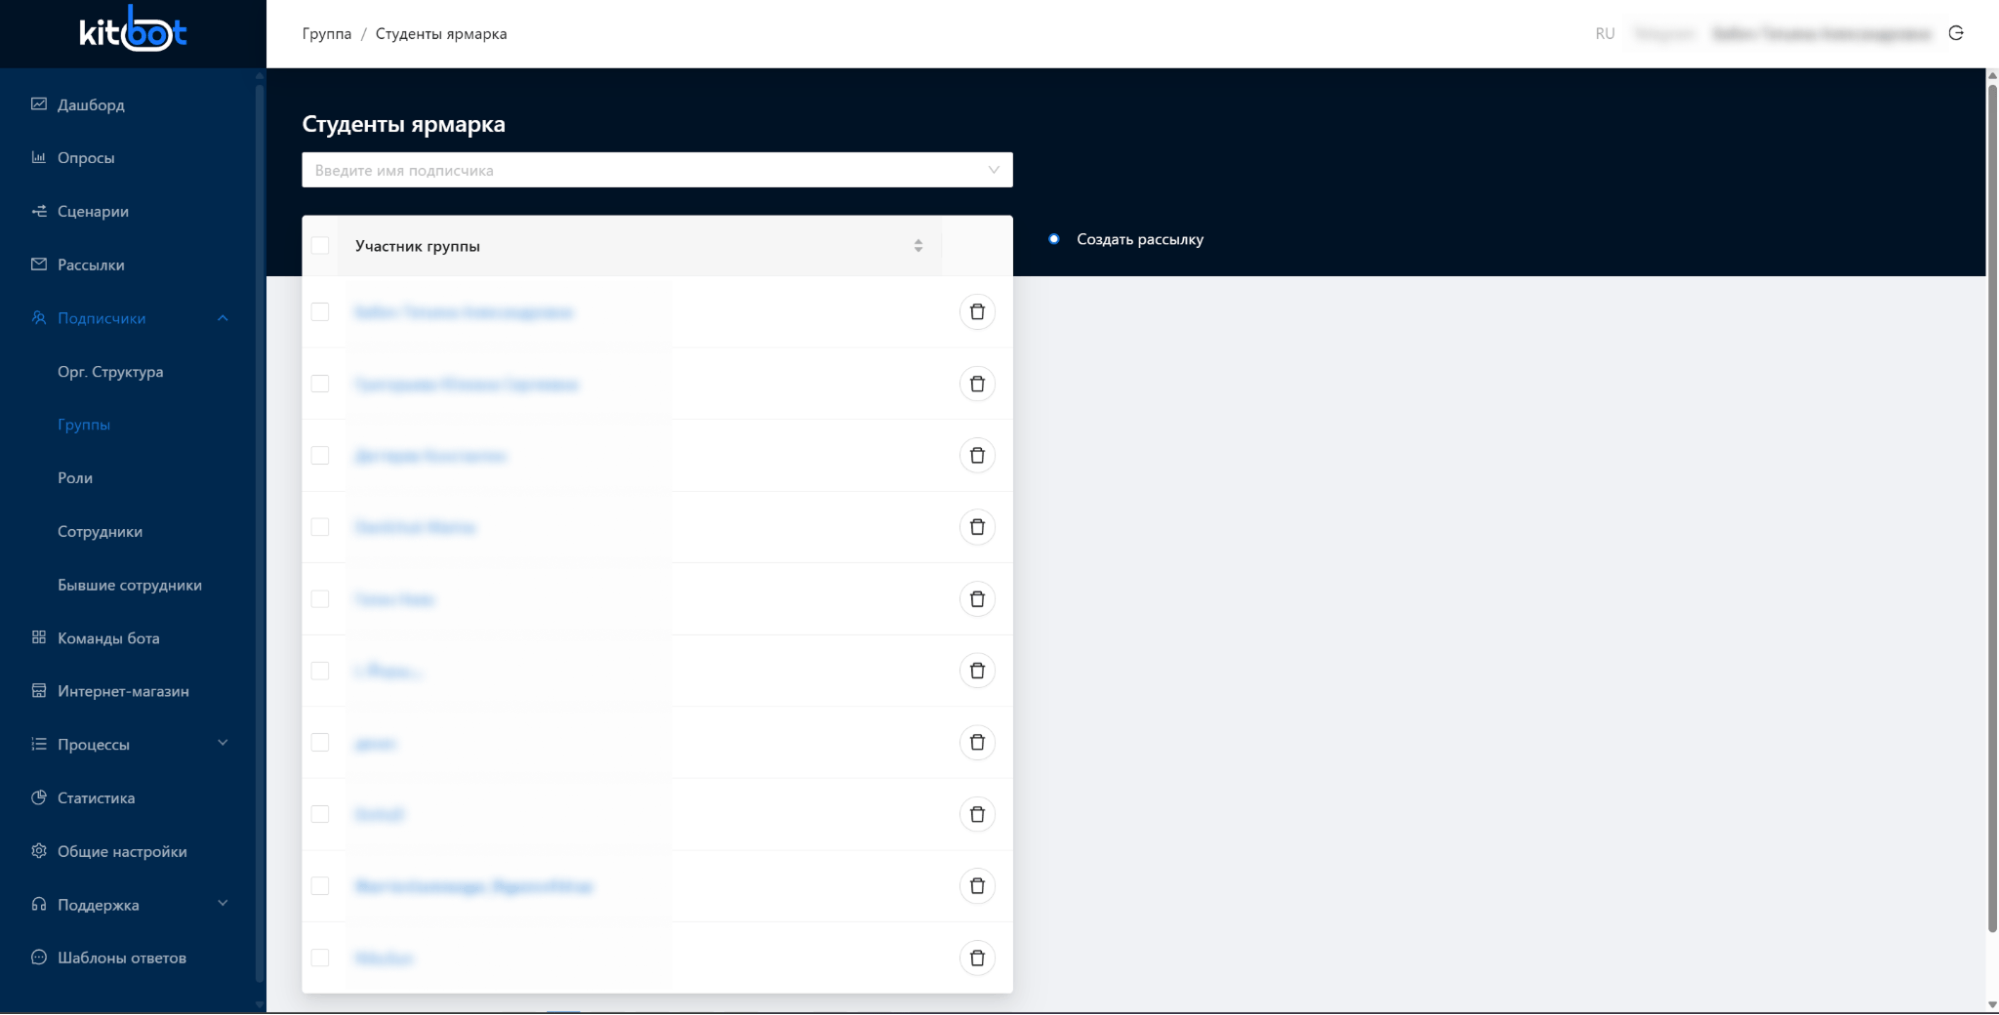Image resolution: width=1999 pixels, height=1015 pixels.
Task: Sort by Участник группы using the sort arrows
Action: 918,246
